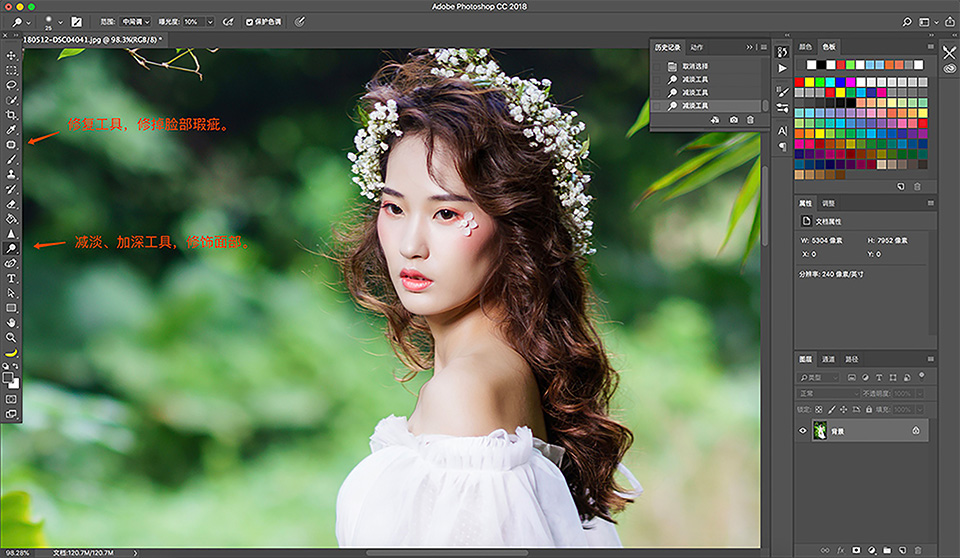The image size is (960, 558).
Task: Toggle lock all padlock icon
Action: click(869, 409)
